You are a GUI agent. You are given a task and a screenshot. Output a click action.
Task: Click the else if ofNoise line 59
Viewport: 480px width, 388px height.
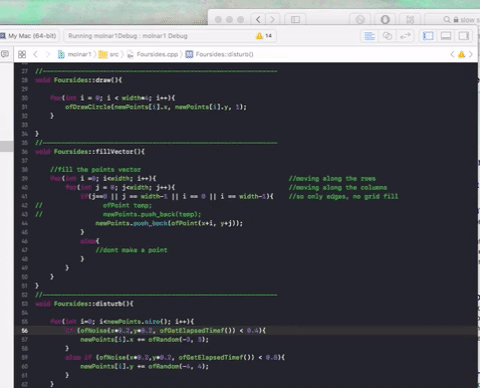pyautogui.click(x=175, y=358)
